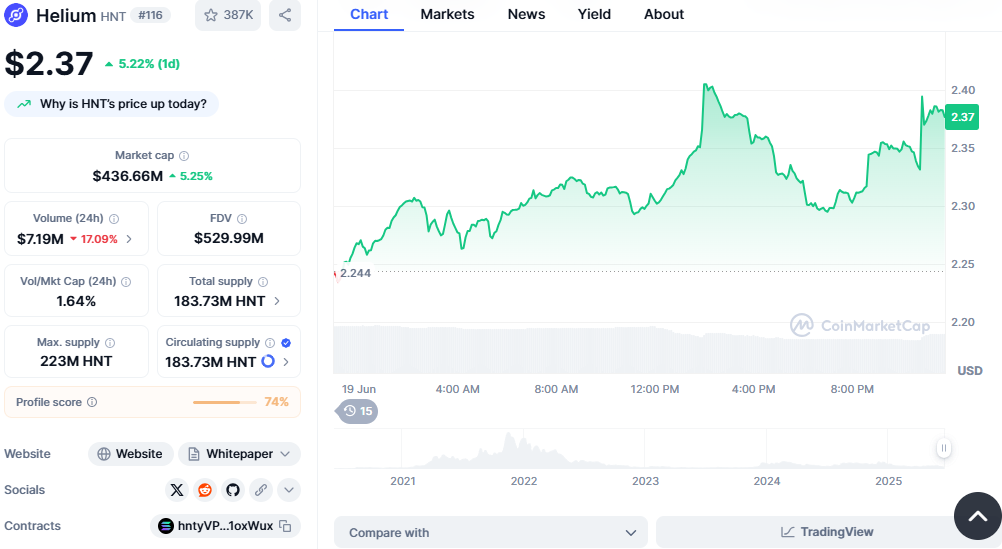Expand more socials chevron

[289, 490]
